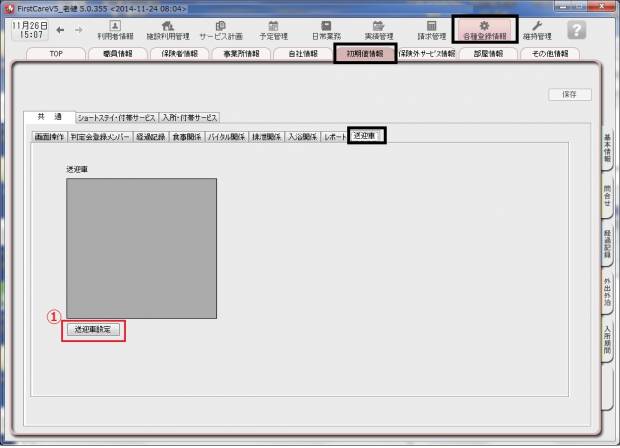Open 維持管理 wrench icon
The image size is (620, 448).
[538, 29]
